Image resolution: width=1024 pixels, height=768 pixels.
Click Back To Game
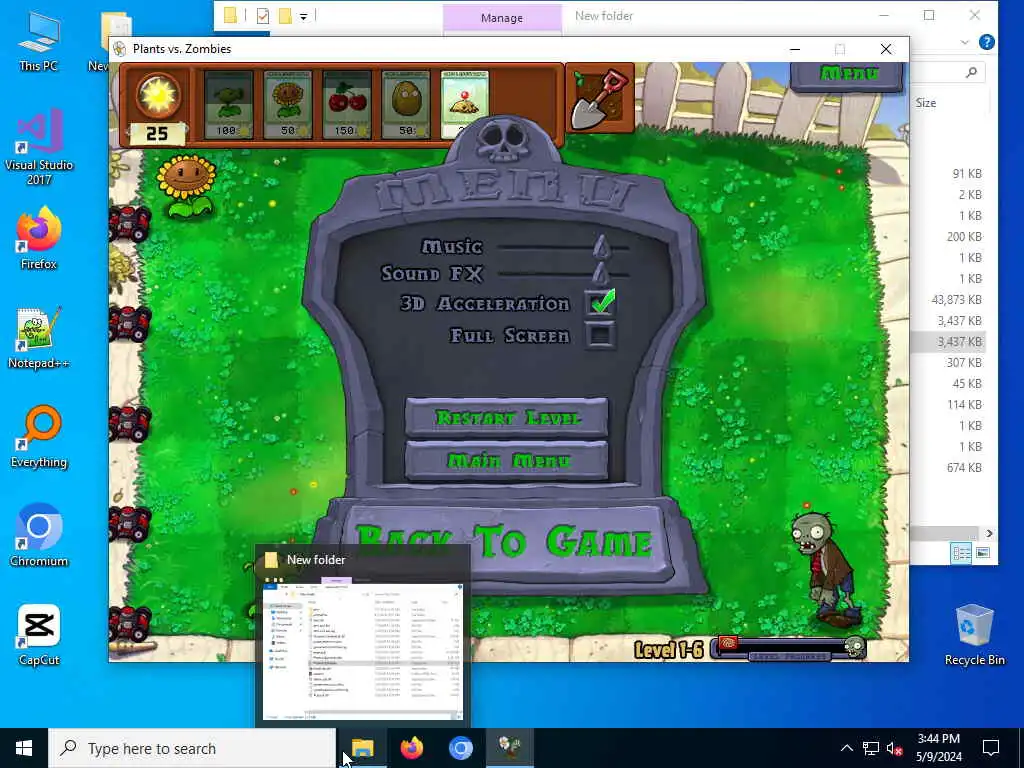[x=505, y=543]
